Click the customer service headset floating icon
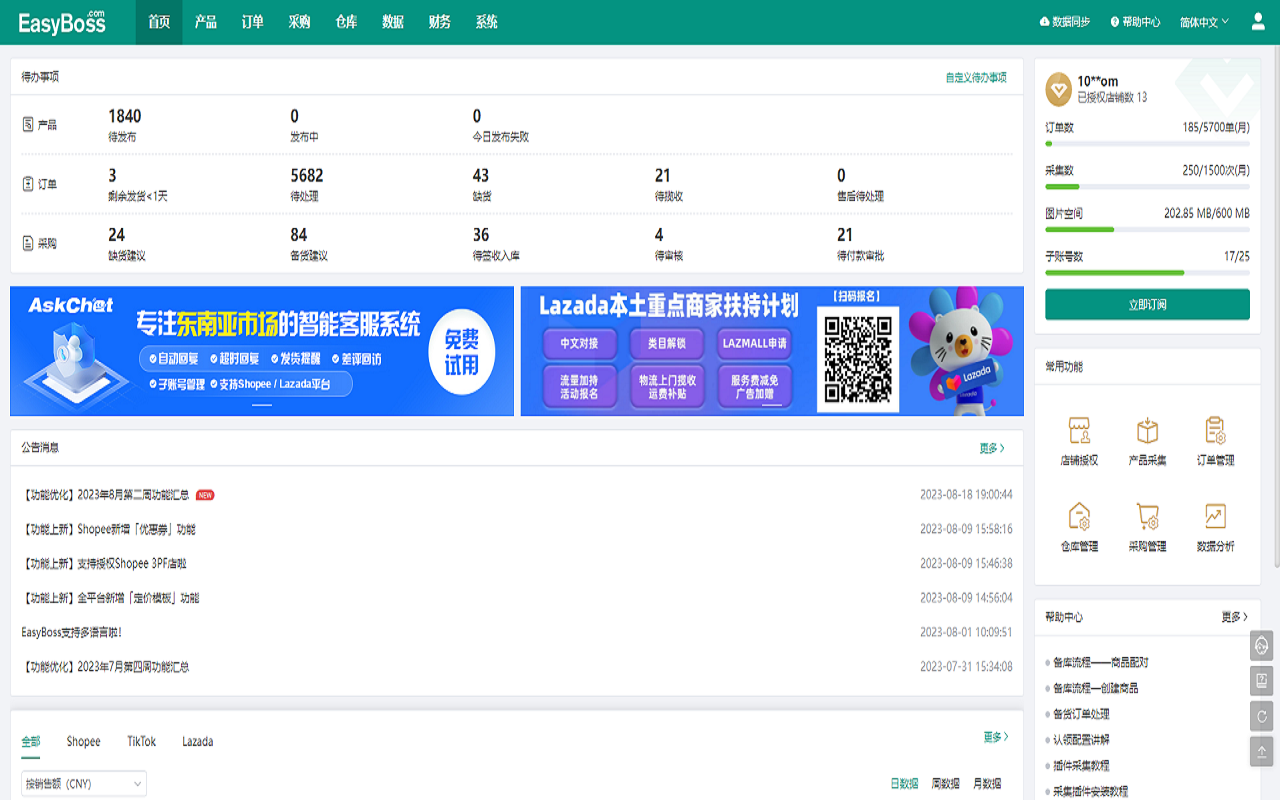1280x800 pixels. (1262, 645)
